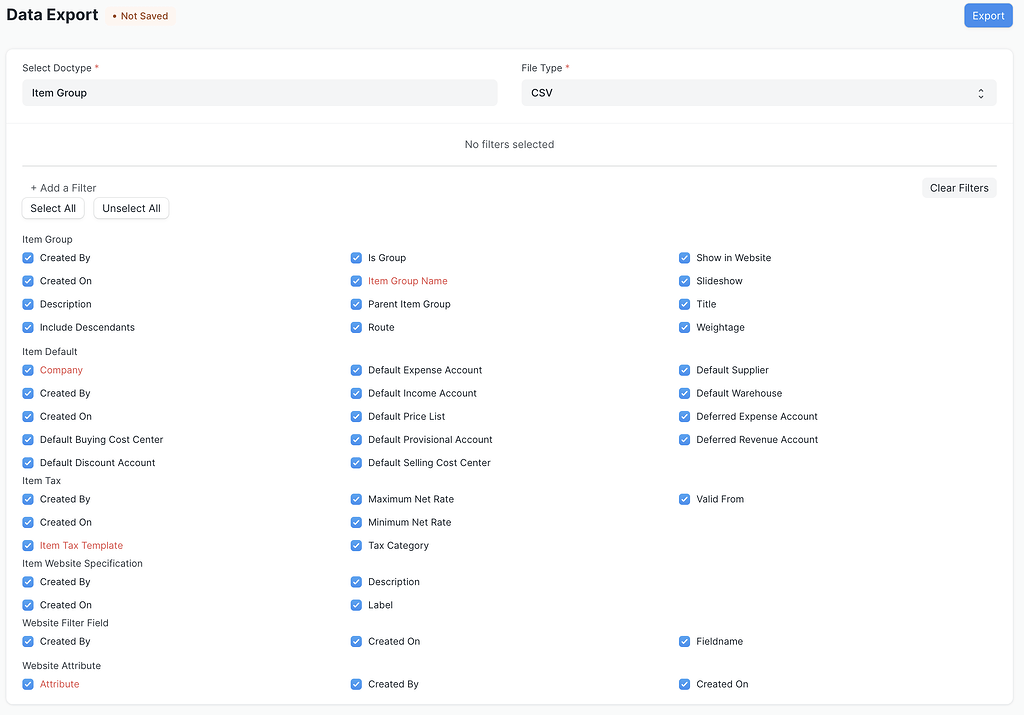Click the Select Doctype field
1024x715 pixels.
coord(260,91)
